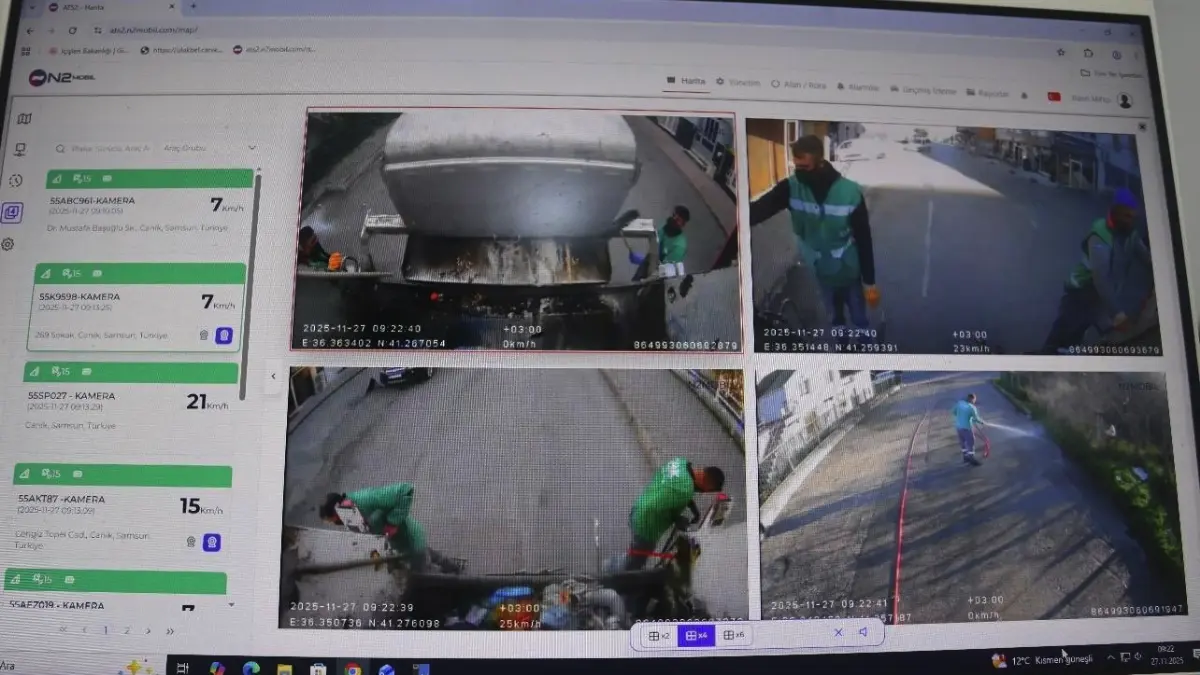
Task: Click blue camera button on 55AKT87-KAMERA card
Action: 212,542
